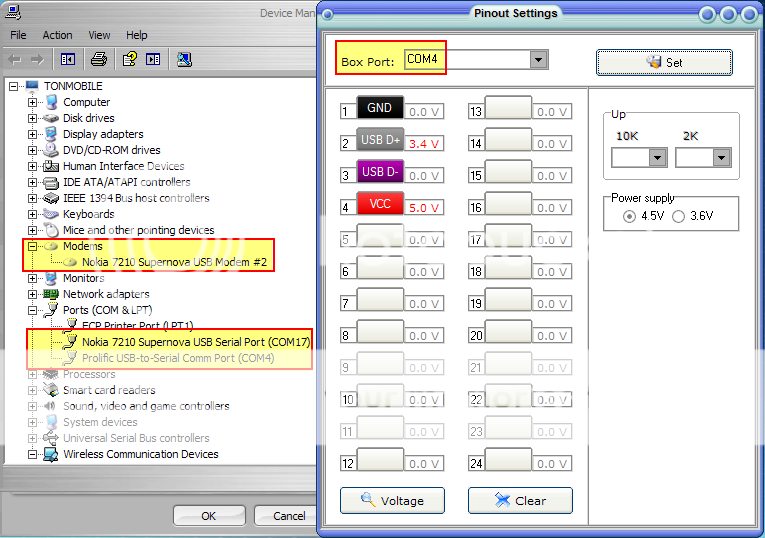The width and height of the screenshot is (765, 538).
Task: Open the Action menu
Action: tap(57, 35)
